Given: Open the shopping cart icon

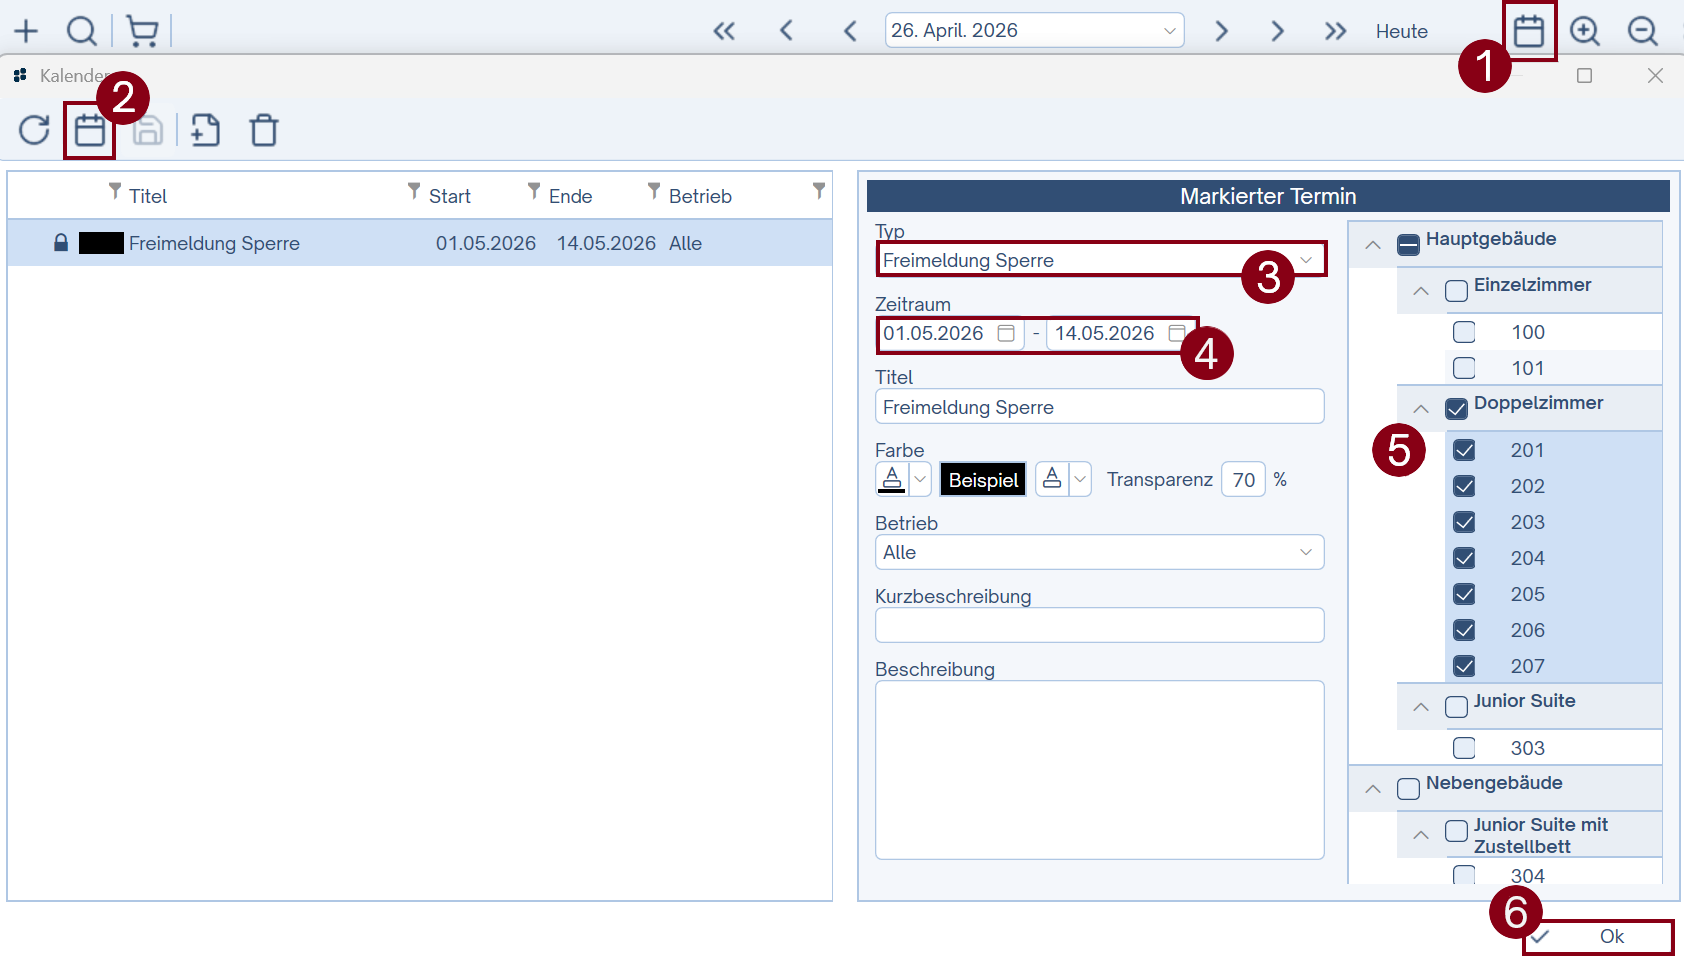Looking at the screenshot, I should click(142, 31).
